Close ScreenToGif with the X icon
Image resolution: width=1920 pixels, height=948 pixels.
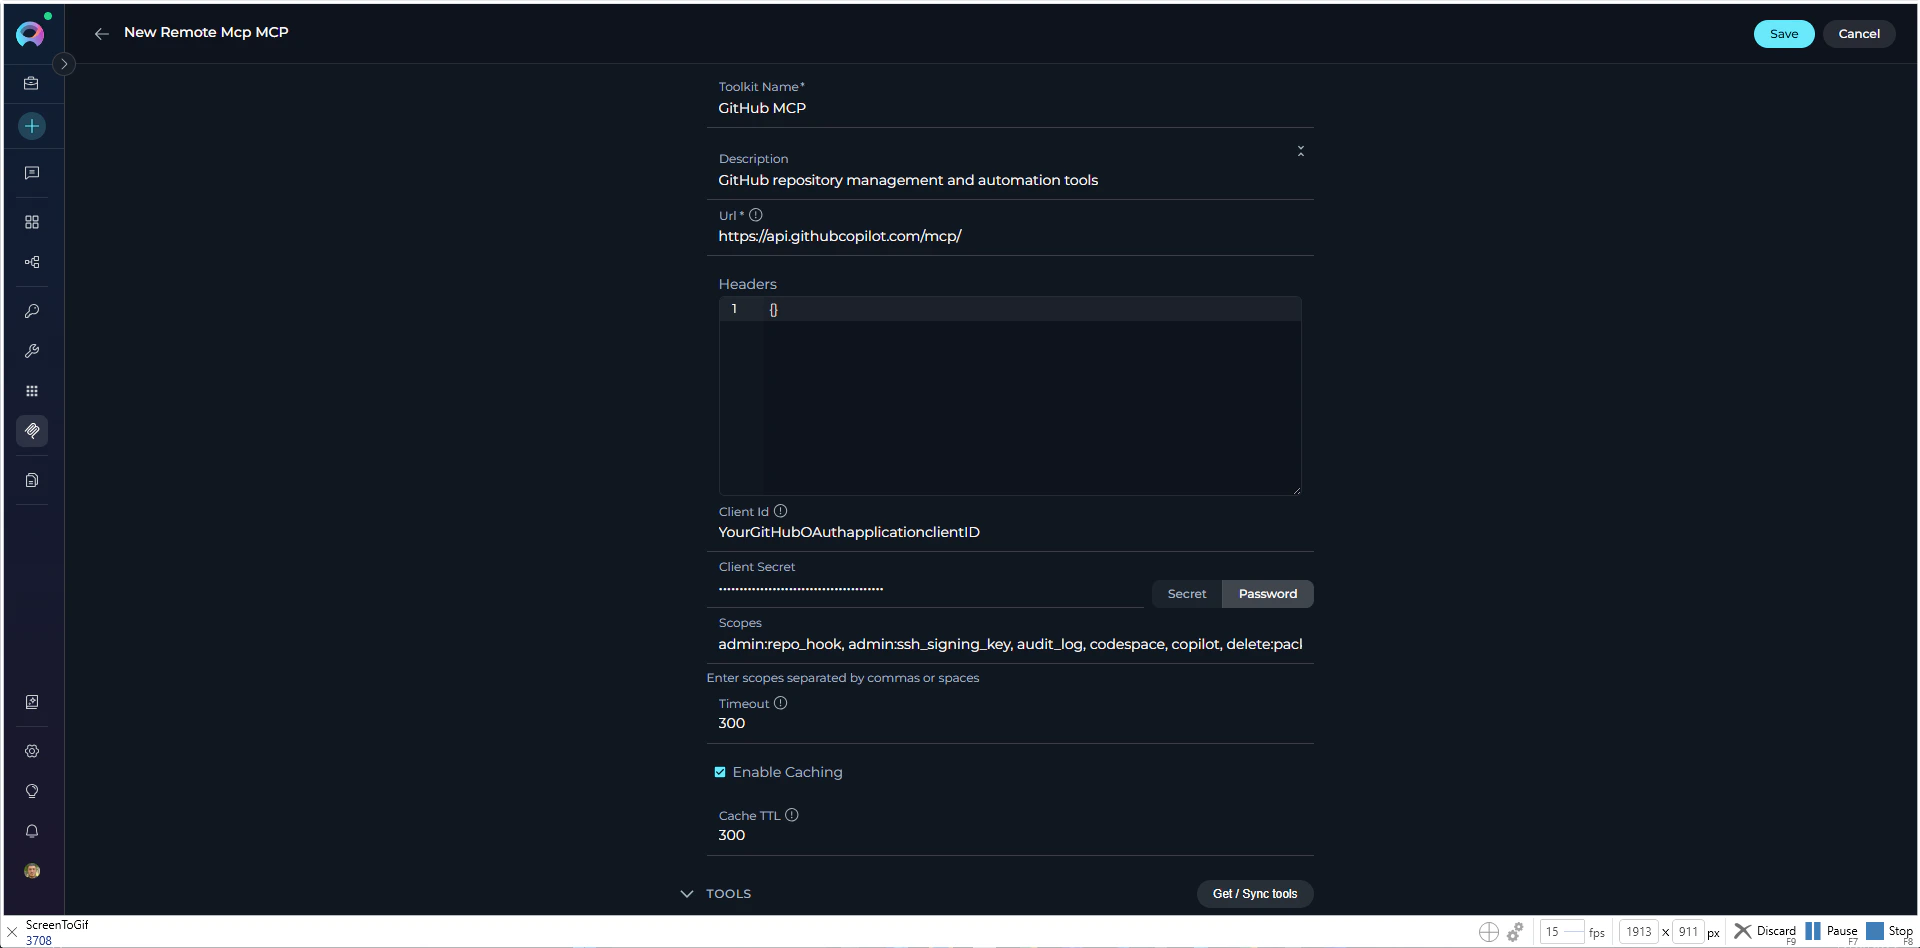pyautogui.click(x=12, y=932)
